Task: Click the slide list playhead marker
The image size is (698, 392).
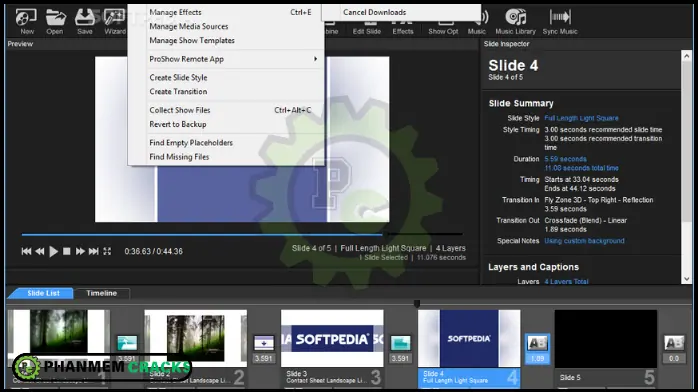Action: 417,303
